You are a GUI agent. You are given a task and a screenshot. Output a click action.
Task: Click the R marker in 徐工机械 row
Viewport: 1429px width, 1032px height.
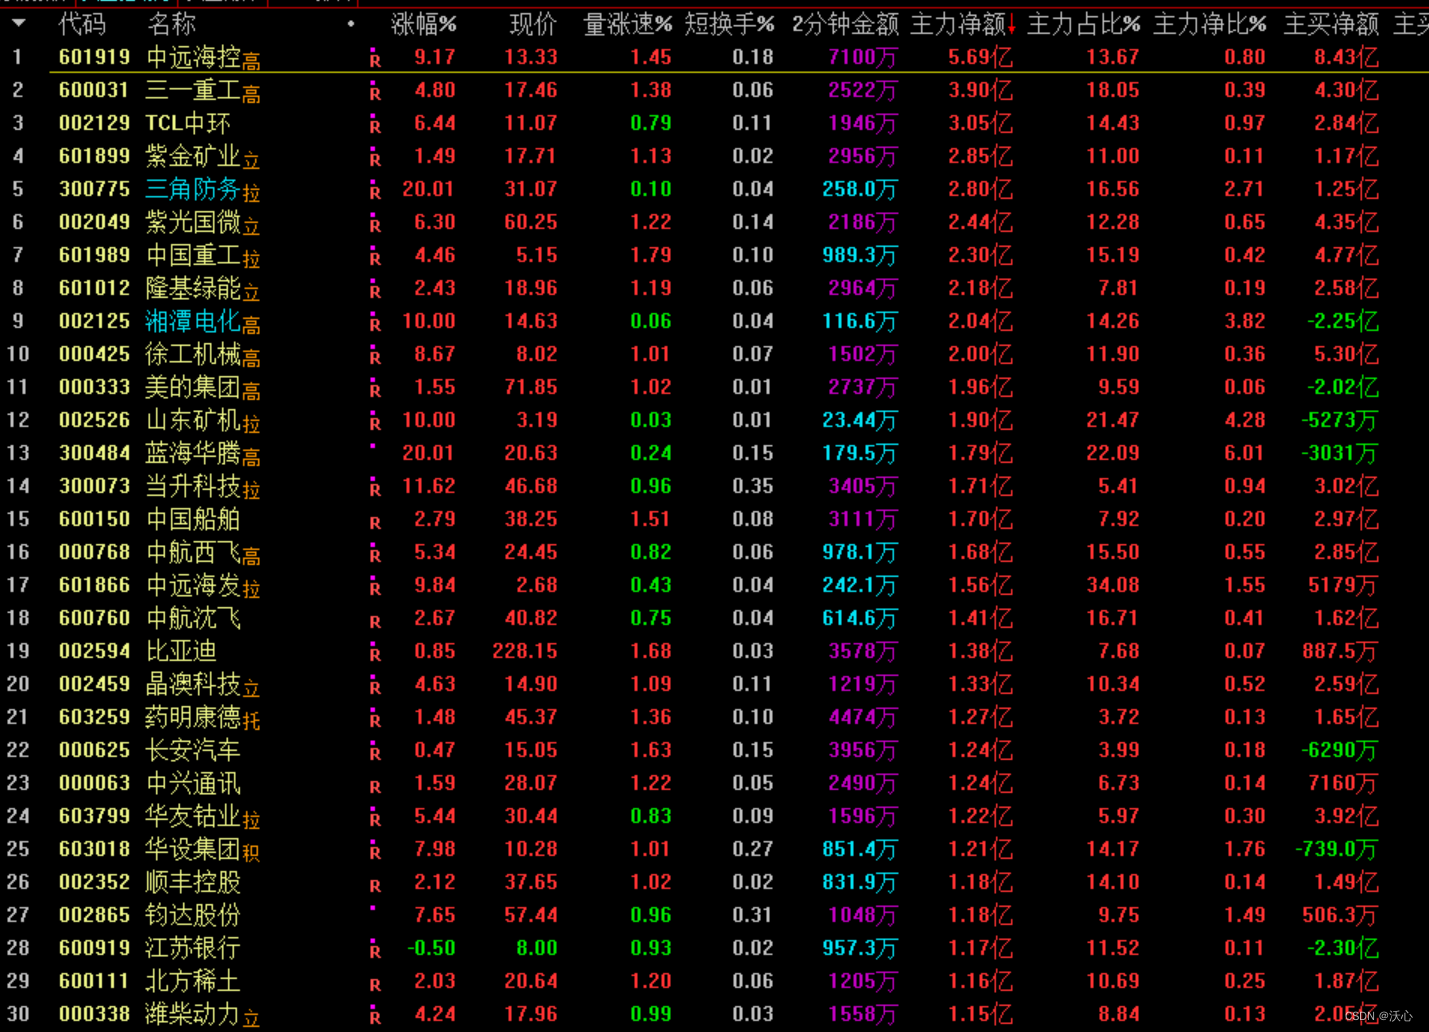coord(375,356)
